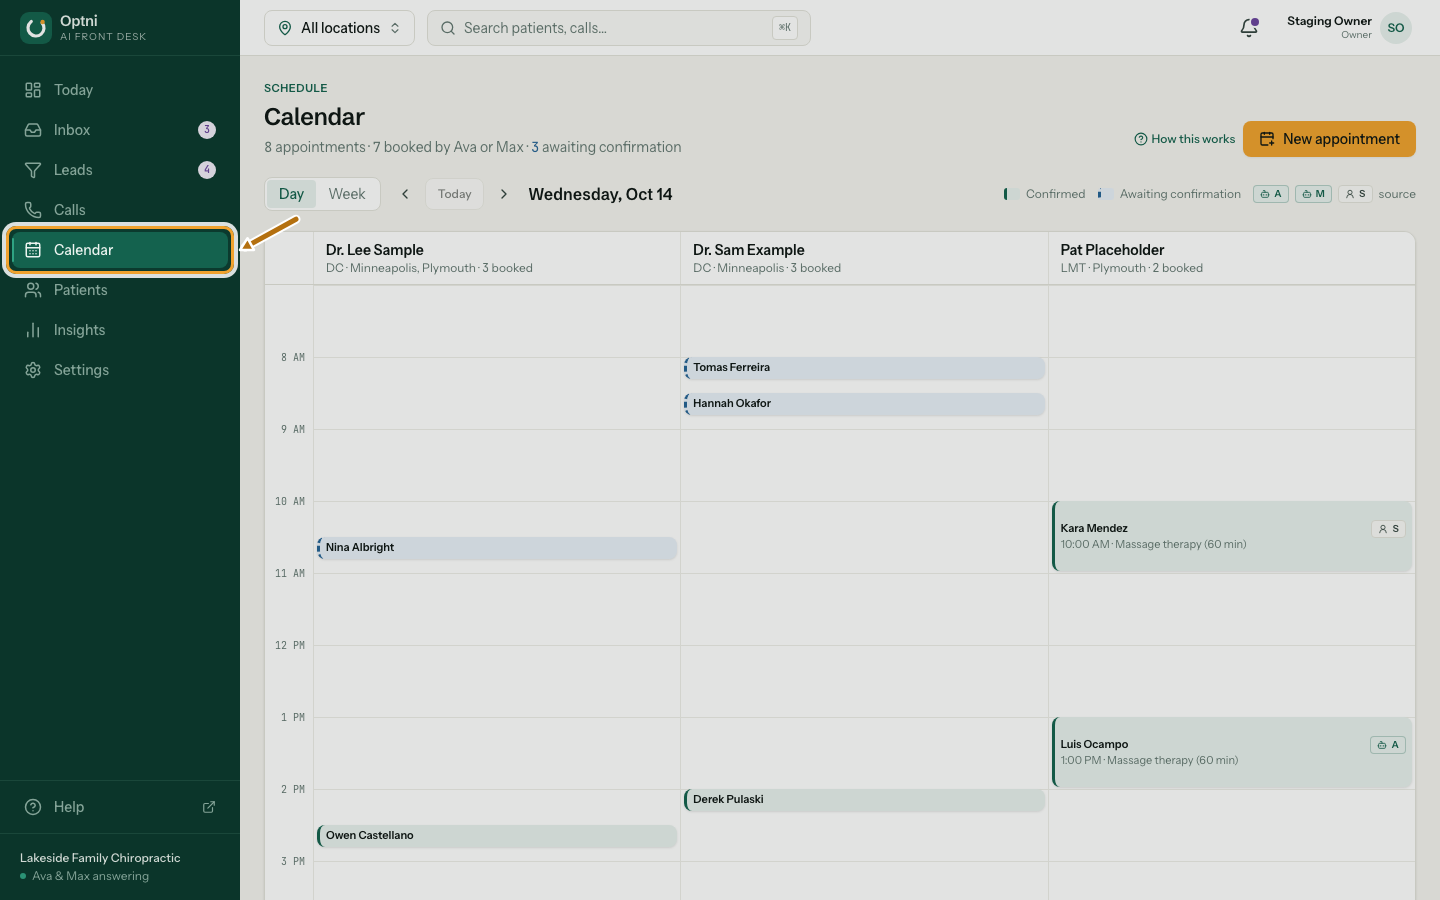Go to the next day
Screen dimensions: 1440x900
click(504, 194)
